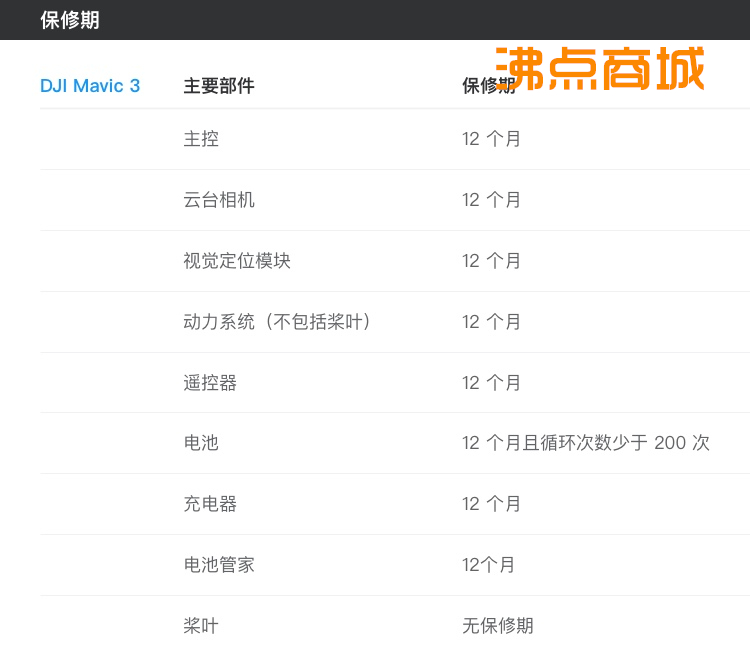750x671 pixels.
Task: Select 12 个月 in the 动力系统 row
Action: coord(491,322)
